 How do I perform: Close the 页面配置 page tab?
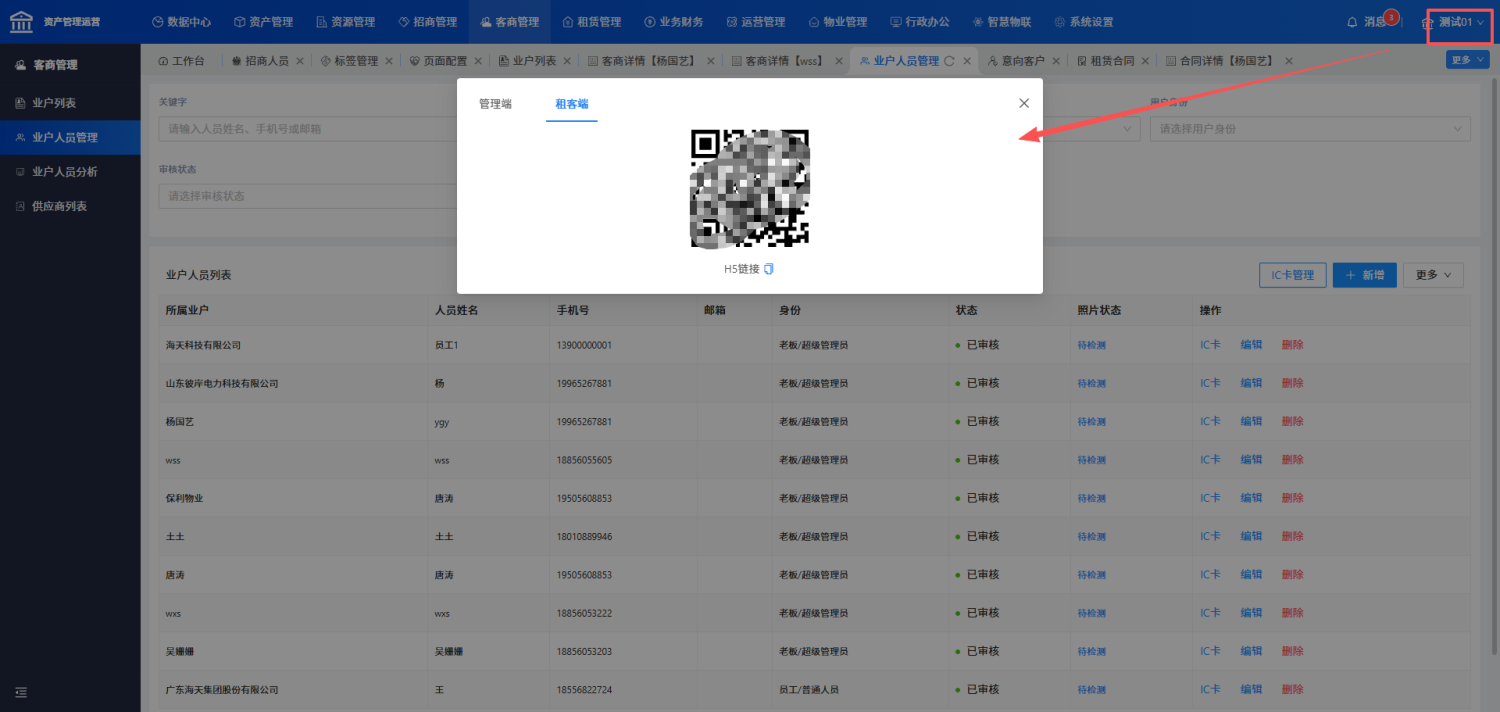(x=478, y=61)
